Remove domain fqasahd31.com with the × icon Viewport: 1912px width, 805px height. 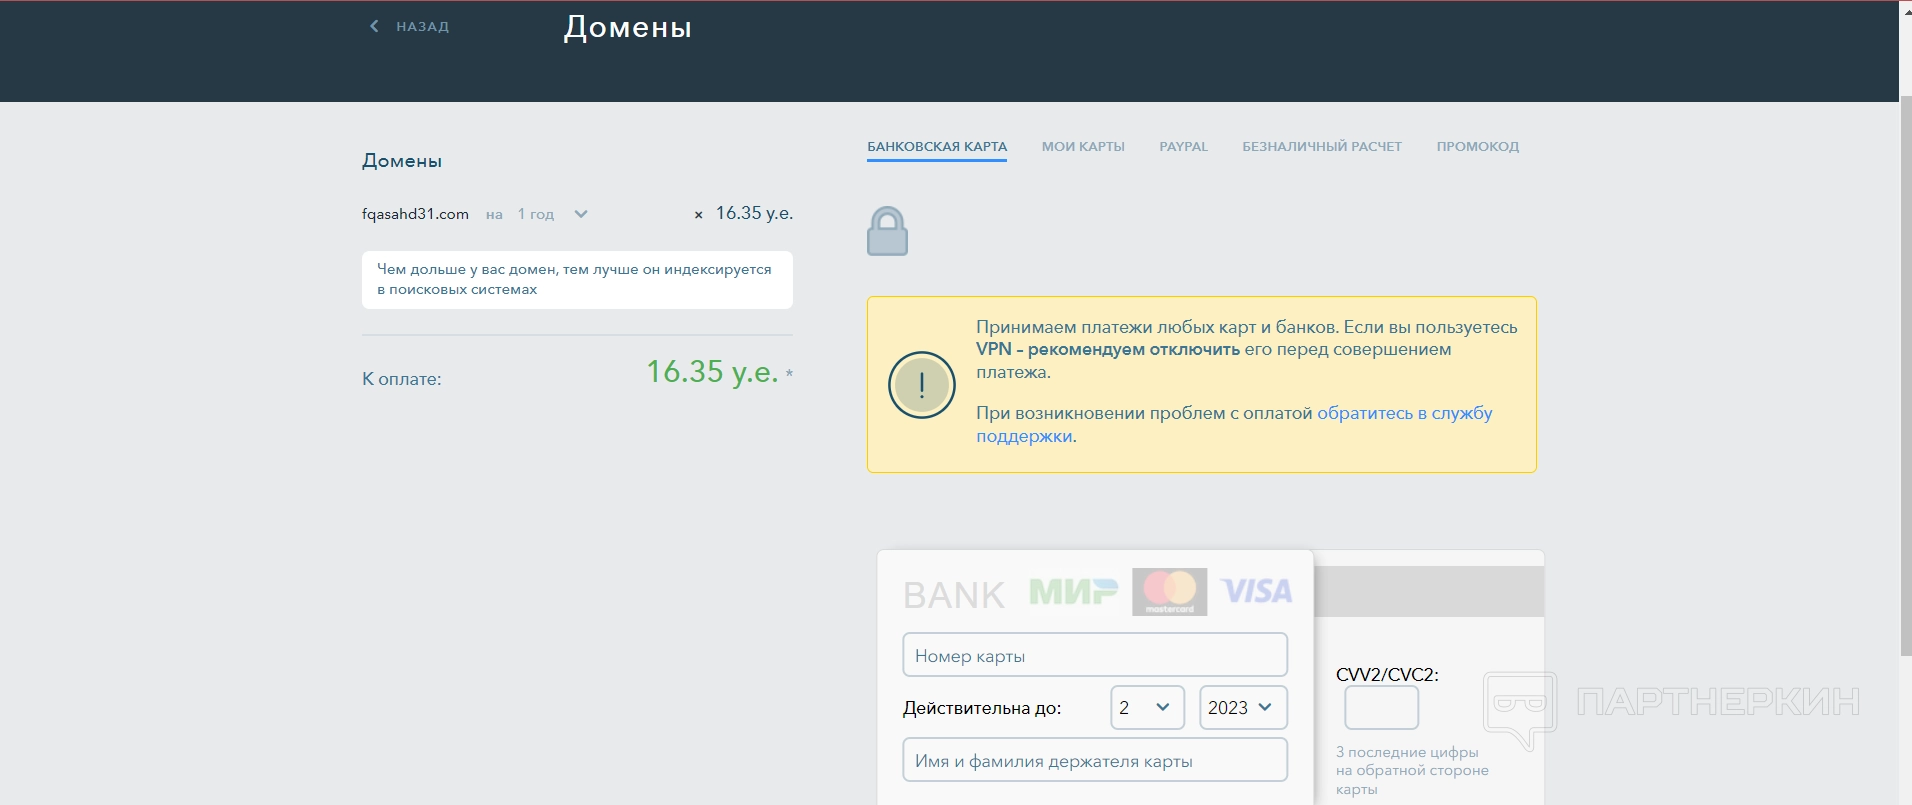(x=698, y=215)
